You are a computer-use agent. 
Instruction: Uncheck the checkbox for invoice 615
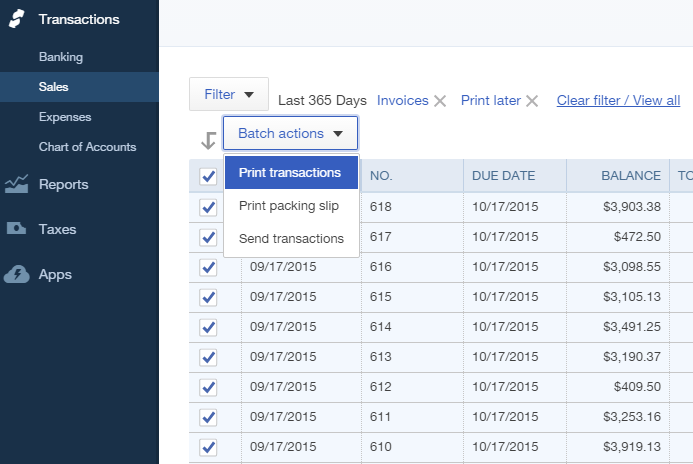click(208, 297)
